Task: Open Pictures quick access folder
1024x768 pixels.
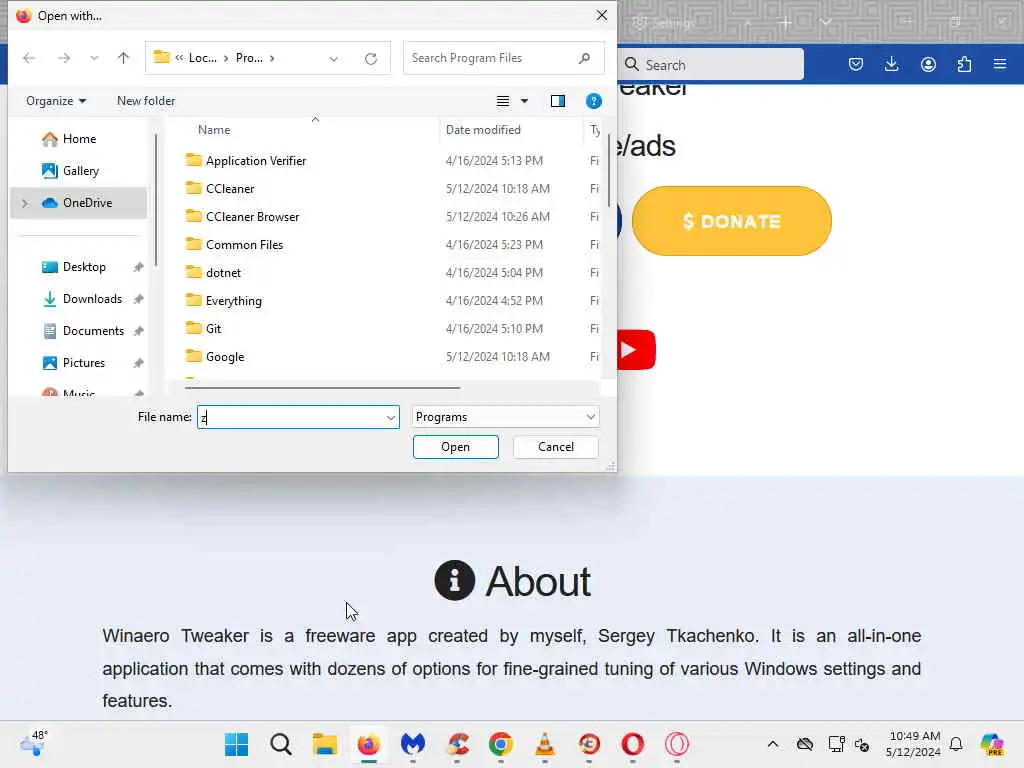Action: tap(84, 363)
